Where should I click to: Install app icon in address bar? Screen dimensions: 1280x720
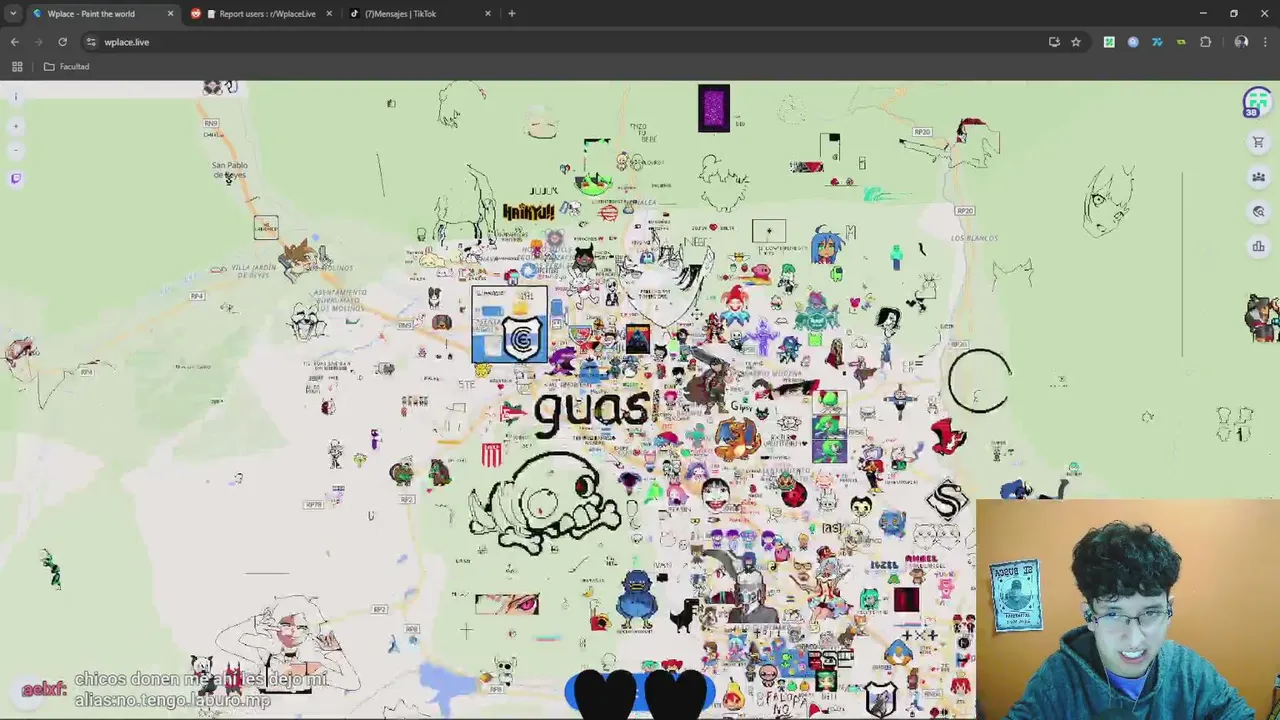[1054, 42]
